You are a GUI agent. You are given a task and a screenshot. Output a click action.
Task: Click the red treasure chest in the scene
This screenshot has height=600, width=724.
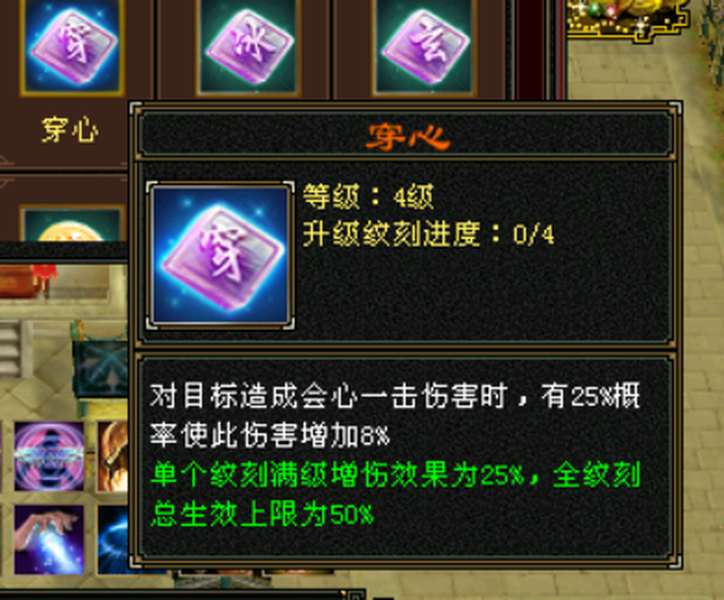click(28, 280)
